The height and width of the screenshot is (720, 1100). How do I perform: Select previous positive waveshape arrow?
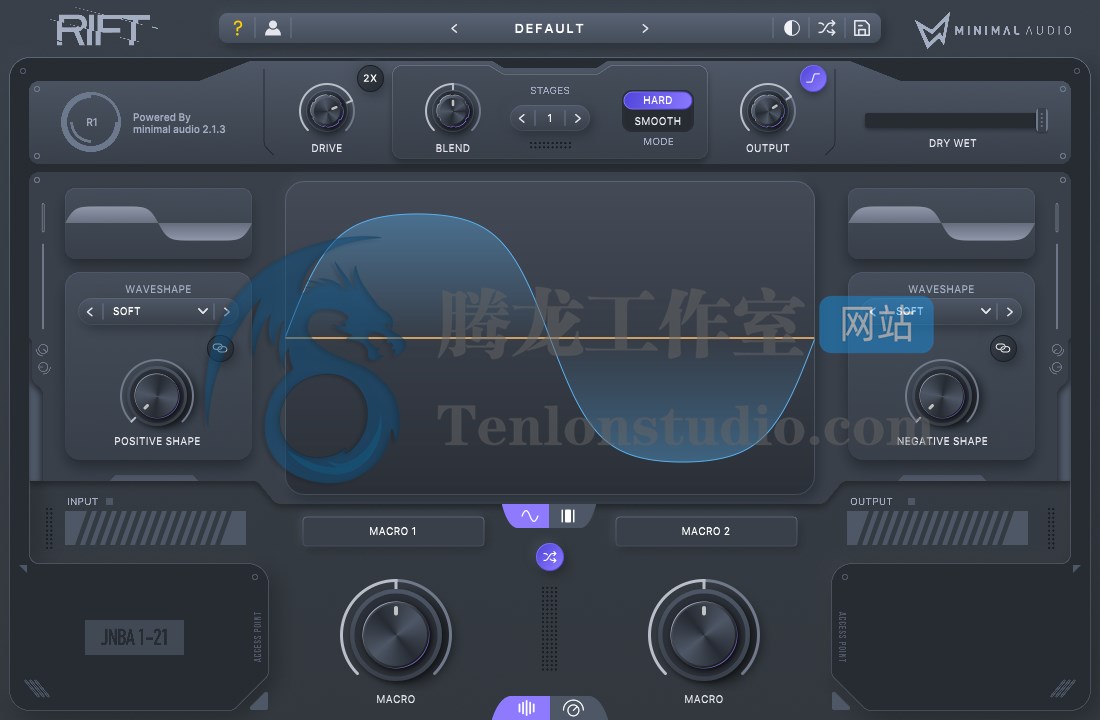point(90,312)
